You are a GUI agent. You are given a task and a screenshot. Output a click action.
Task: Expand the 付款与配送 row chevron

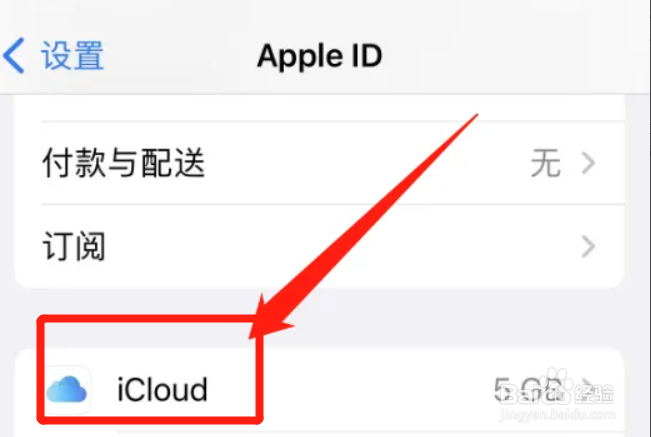click(x=588, y=163)
